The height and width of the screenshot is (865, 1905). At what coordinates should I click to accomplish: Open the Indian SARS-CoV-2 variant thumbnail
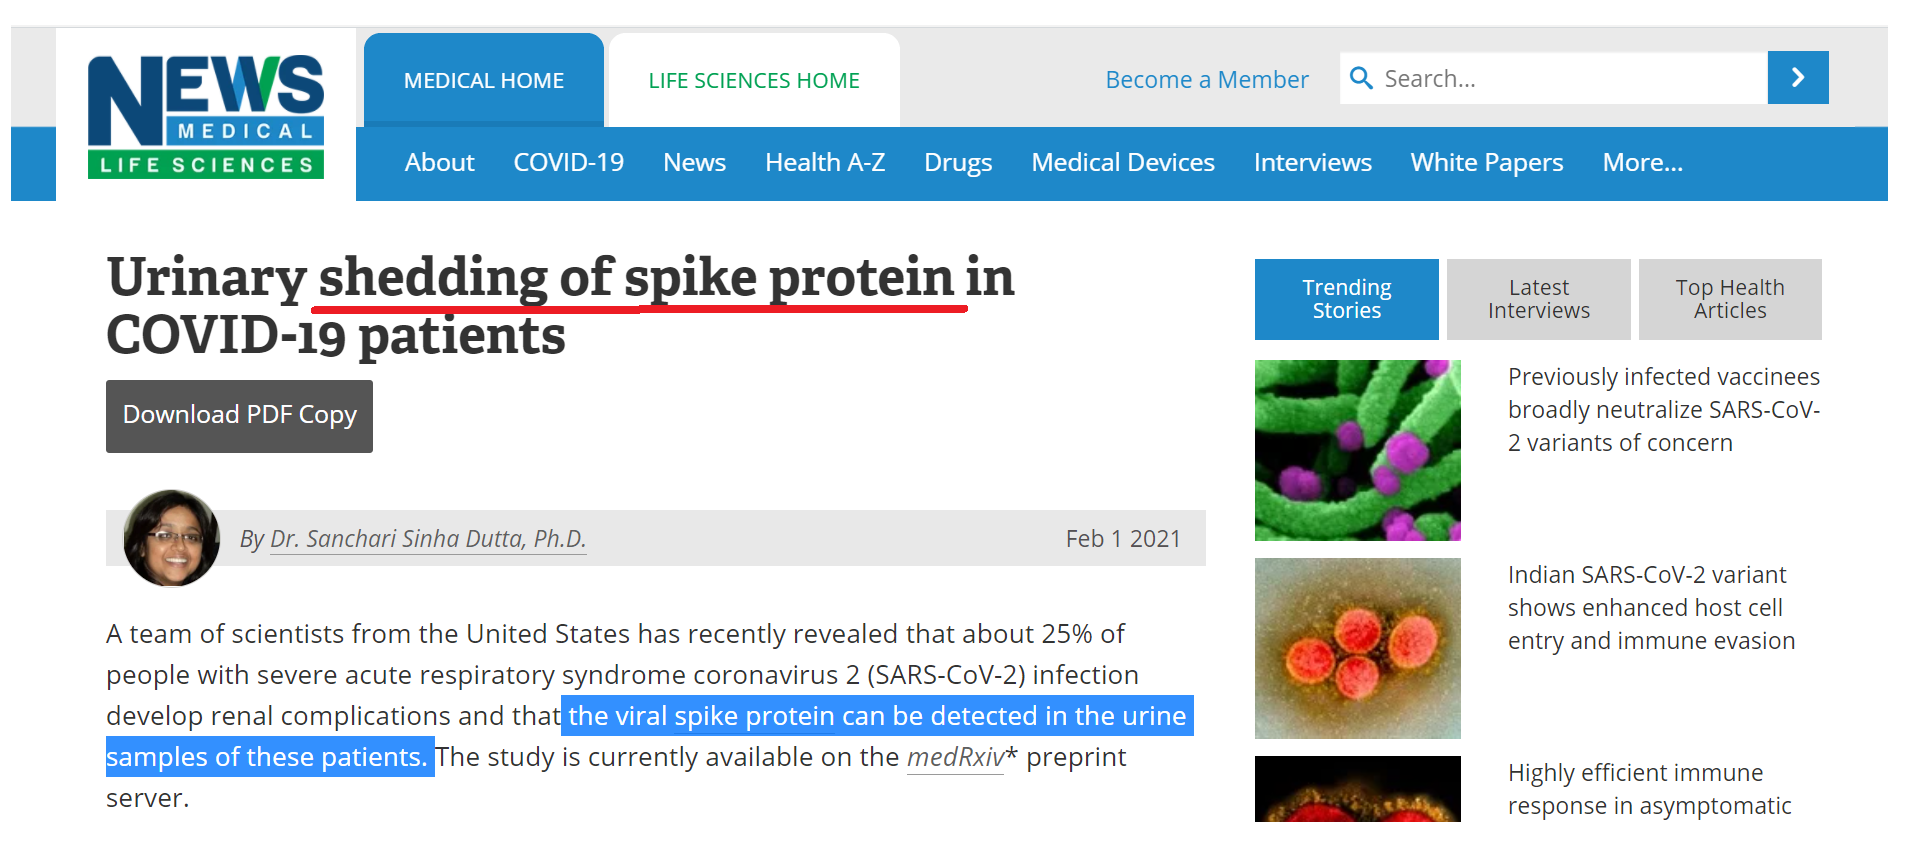click(x=1357, y=648)
